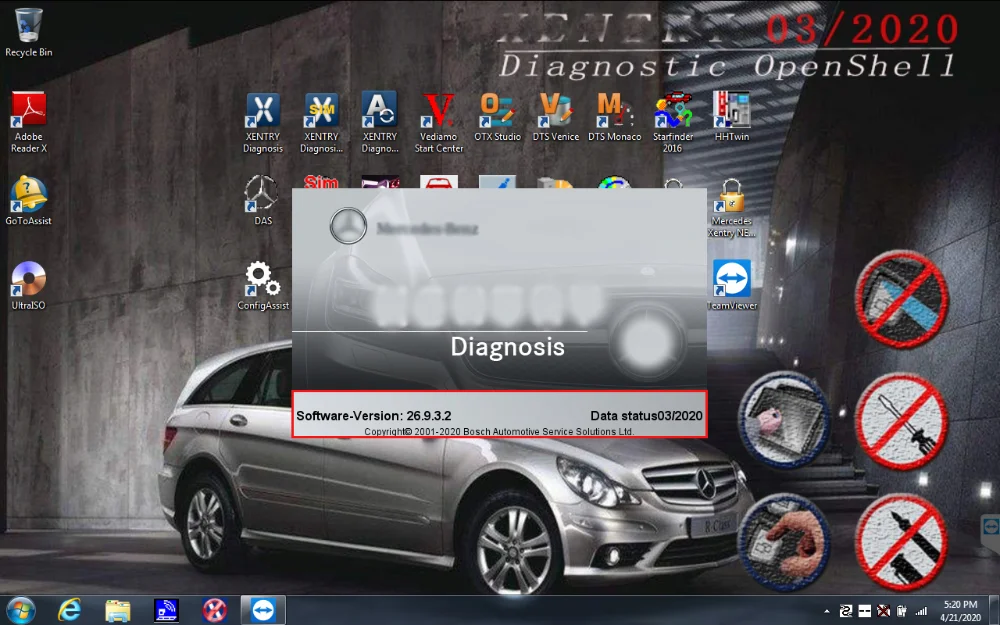
Task: Open Windows Explorer folder in the taskbar
Action: pyautogui.click(x=118, y=611)
